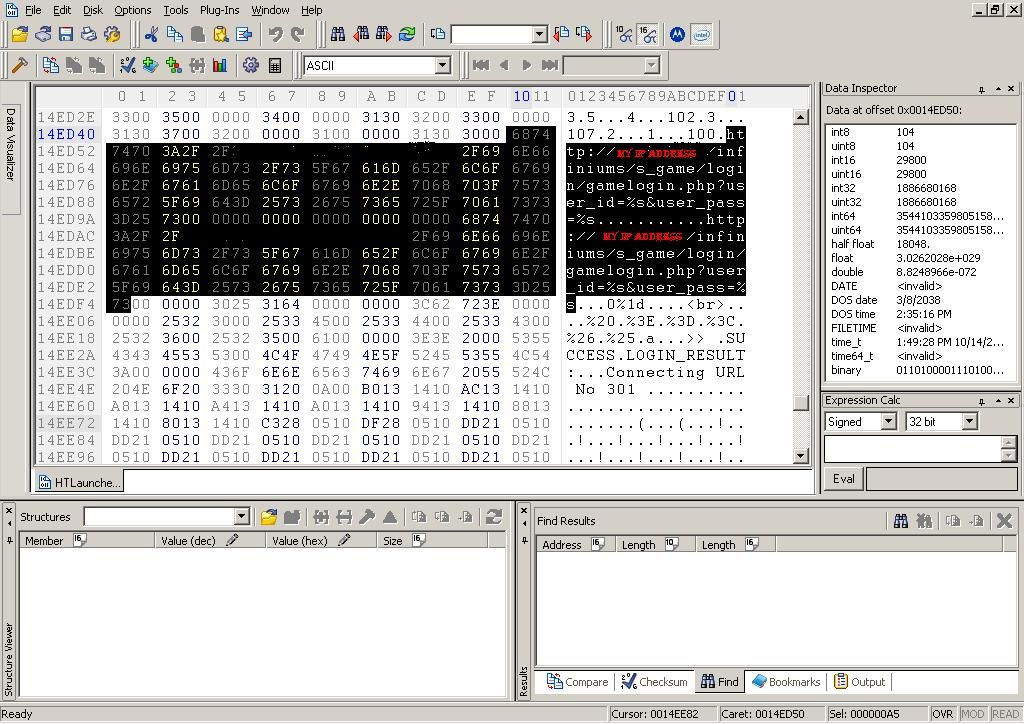Click the Print icon in the toolbar
The image size is (1024, 724).
[89, 34]
